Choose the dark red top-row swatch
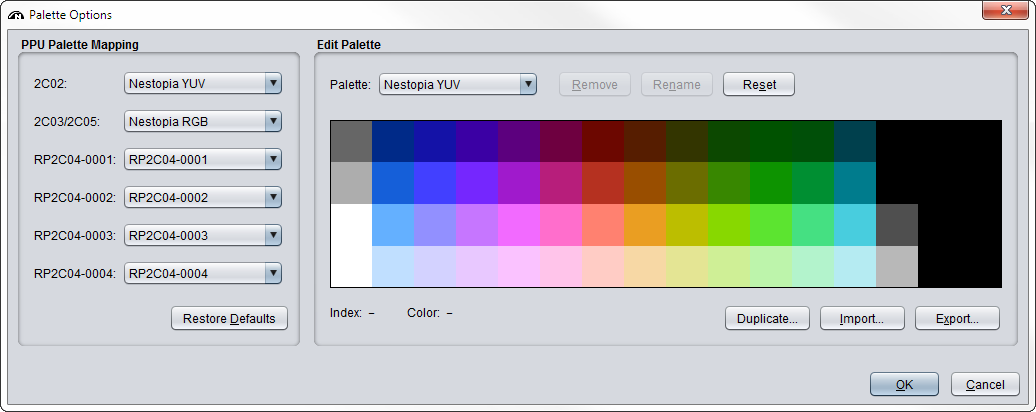The height and width of the screenshot is (412, 1036). click(x=602, y=141)
